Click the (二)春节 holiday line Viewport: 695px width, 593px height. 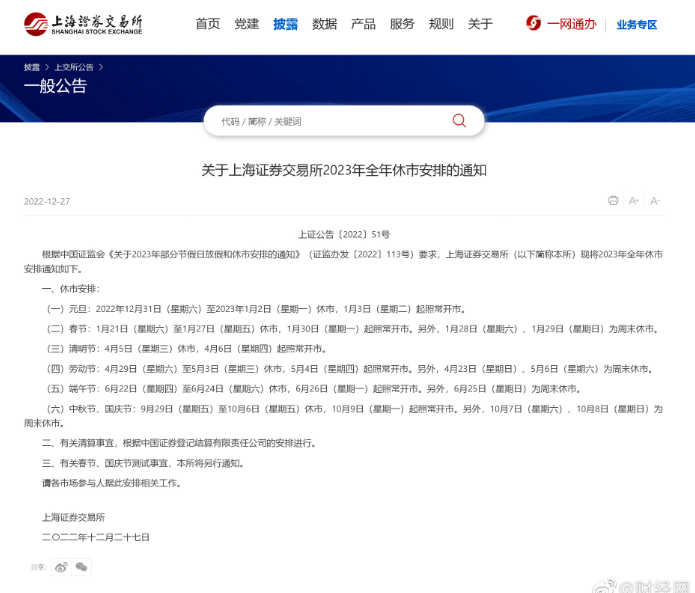[x=352, y=329]
